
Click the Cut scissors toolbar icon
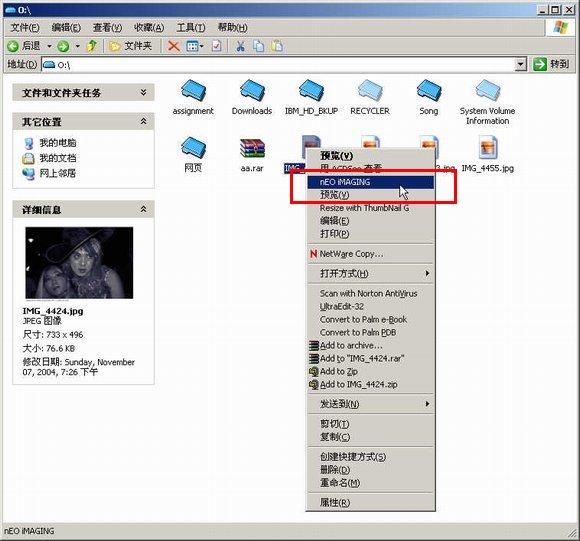coord(240,46)
